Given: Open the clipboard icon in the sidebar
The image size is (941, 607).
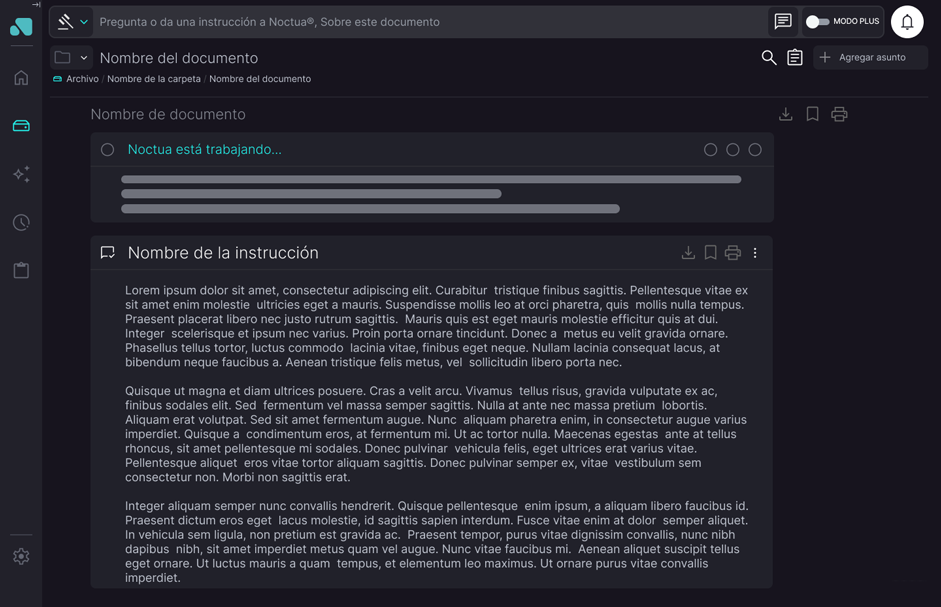Looking at the screenshot, I should (21, 270).
